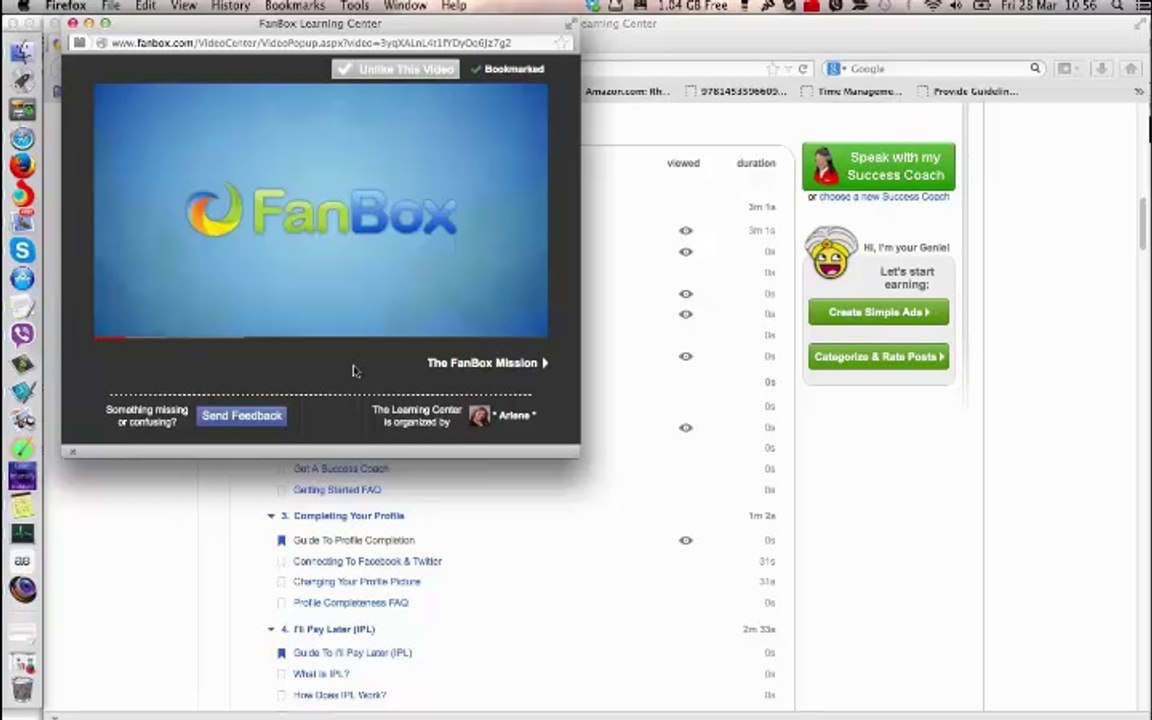Toggle bookmark for Changing Your Profile Picture
This screenshot has width=1152, height=720.
pyautogui.click(x=281, y=582)
